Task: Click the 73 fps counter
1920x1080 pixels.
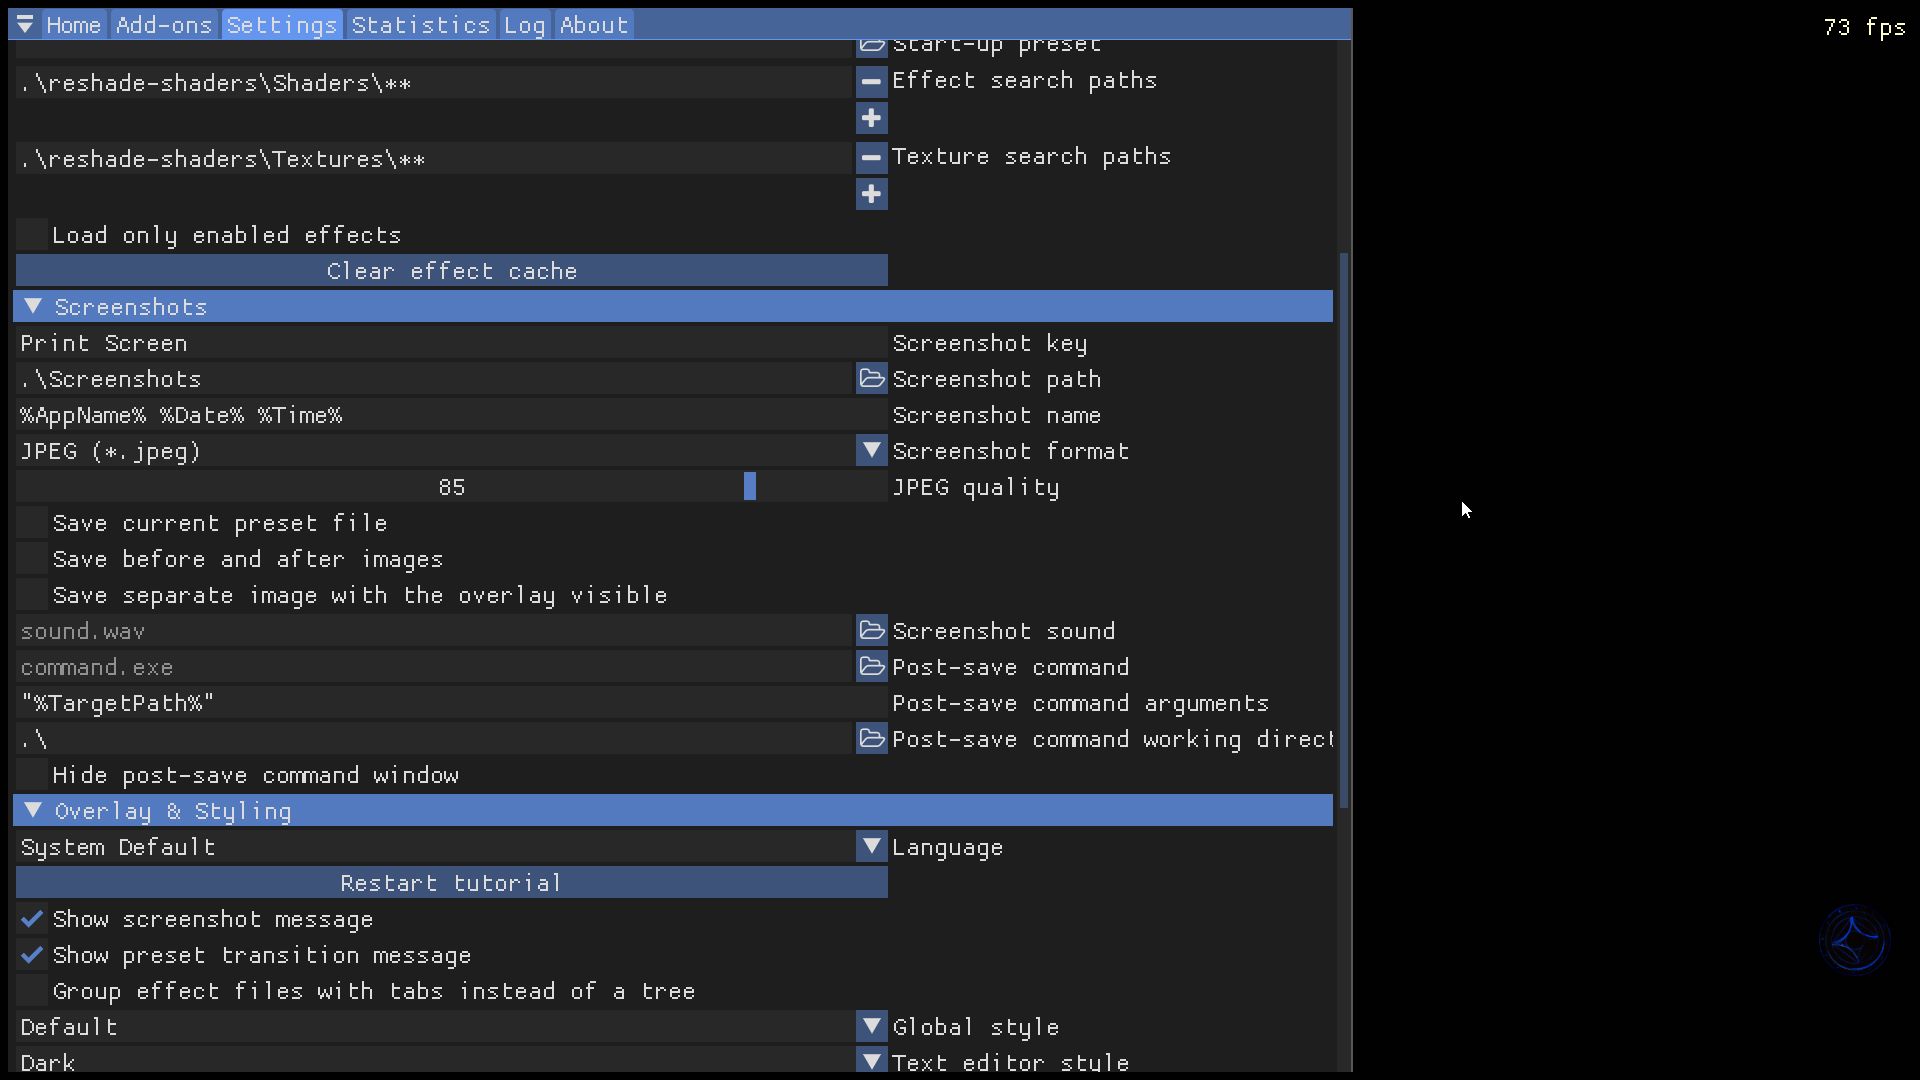Action: coord(1864,27)
